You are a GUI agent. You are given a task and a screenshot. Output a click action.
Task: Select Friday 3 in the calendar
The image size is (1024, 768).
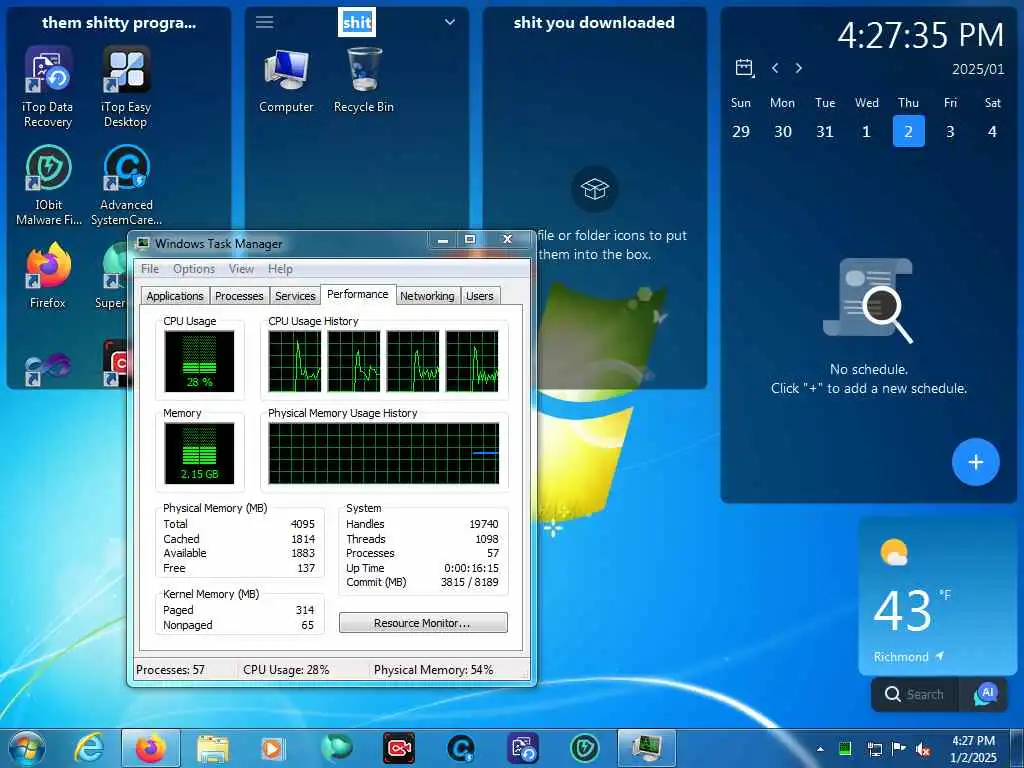tap(950, 131)
